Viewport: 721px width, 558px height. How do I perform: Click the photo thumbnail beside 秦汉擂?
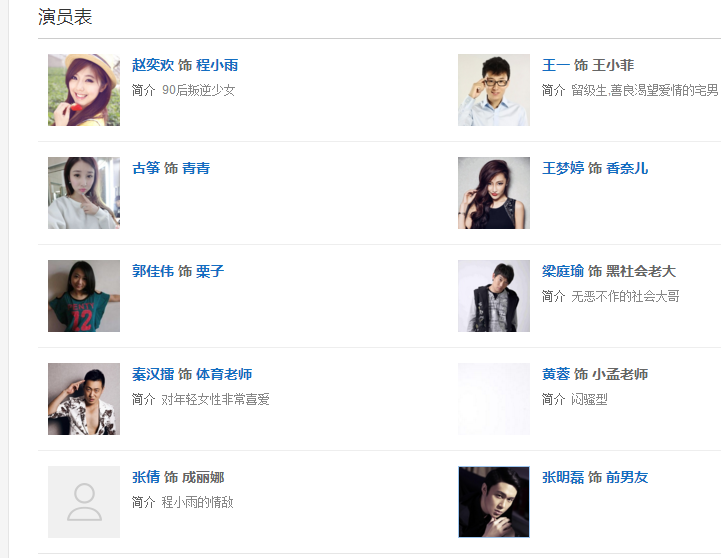[84, 399]
